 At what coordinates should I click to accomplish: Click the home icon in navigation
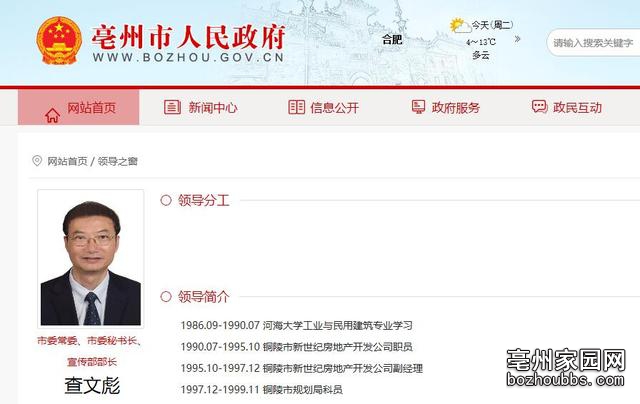point(52,115)
